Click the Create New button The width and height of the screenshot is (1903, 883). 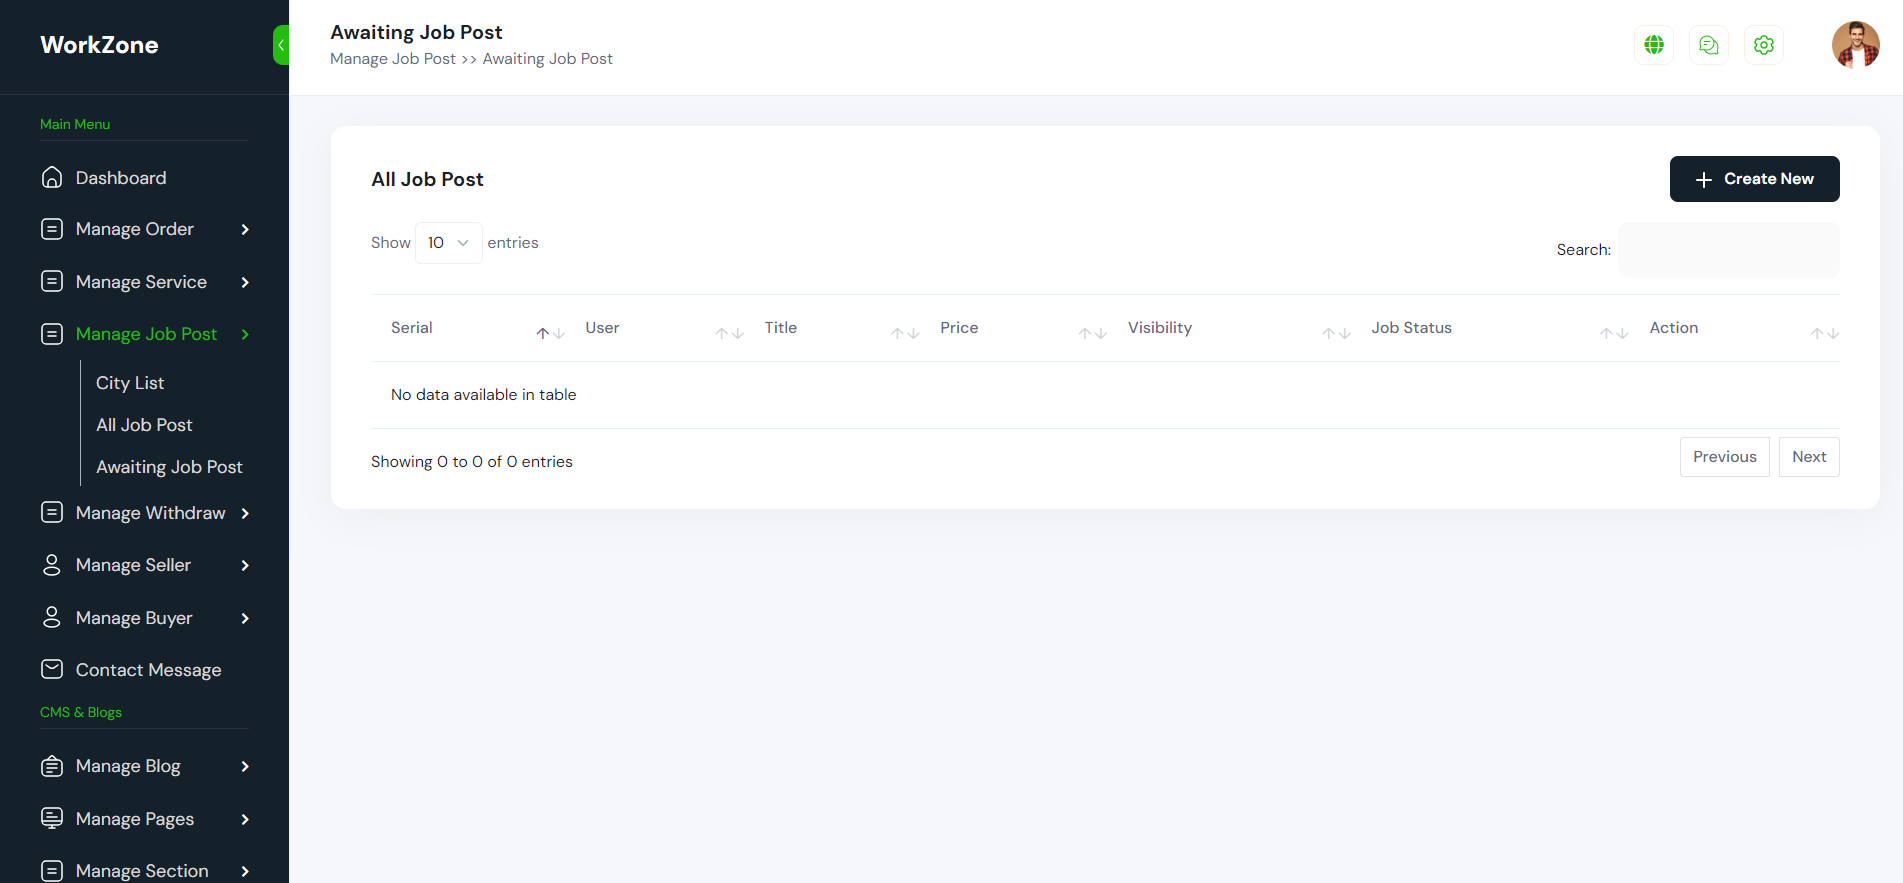tap(1754, 179)
